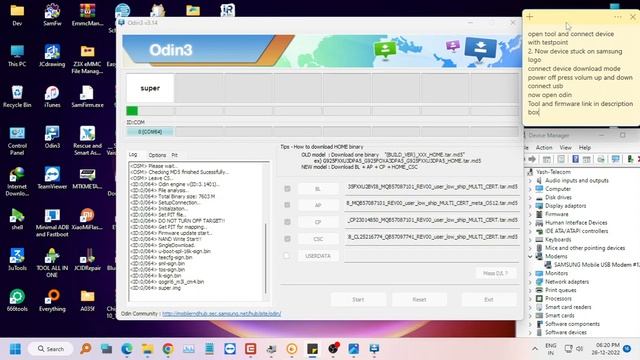Image resolution: width=640 pixels, height=360 pixels.
Task: Switch to the Log tab in Odin
Action: coord(133,155)
